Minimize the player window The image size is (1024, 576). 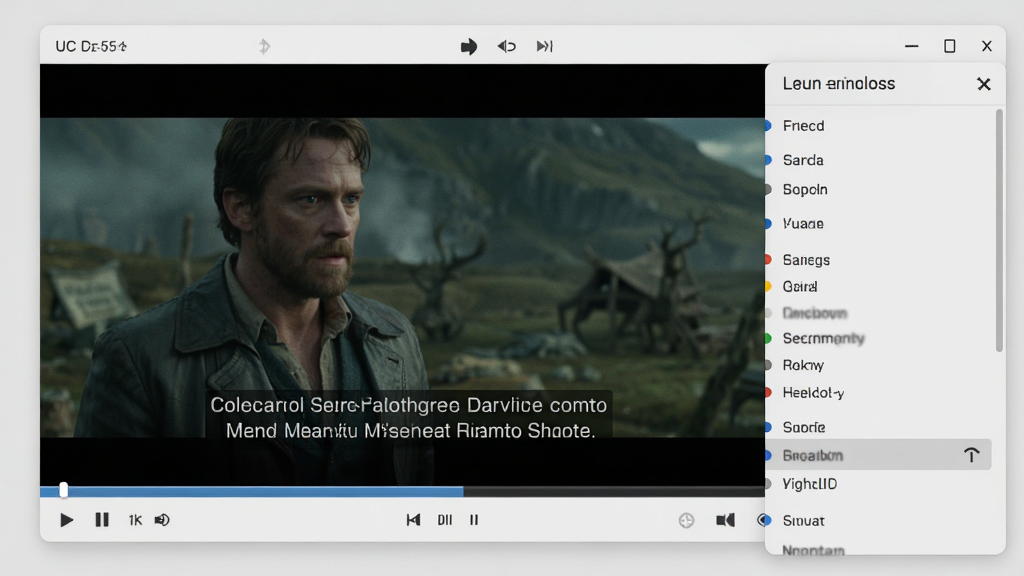912,46
